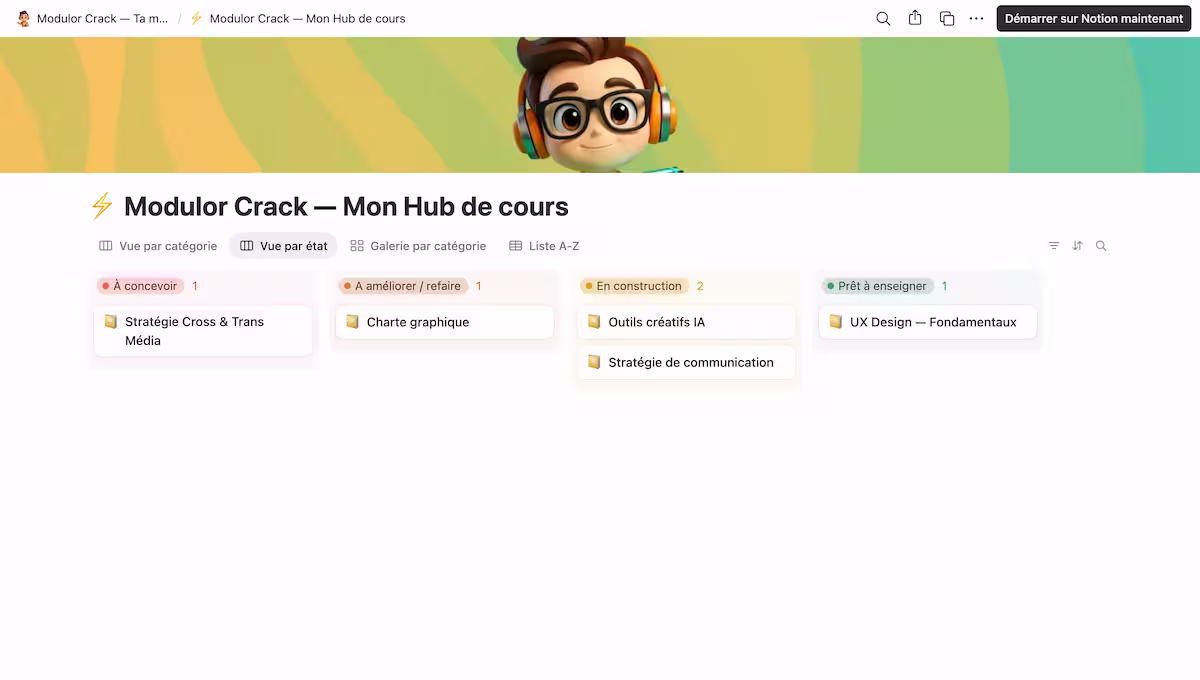Viewport: 1200px width, 680px height.
Task: Click the count 2 beside En construction
Action: [700, 286]
